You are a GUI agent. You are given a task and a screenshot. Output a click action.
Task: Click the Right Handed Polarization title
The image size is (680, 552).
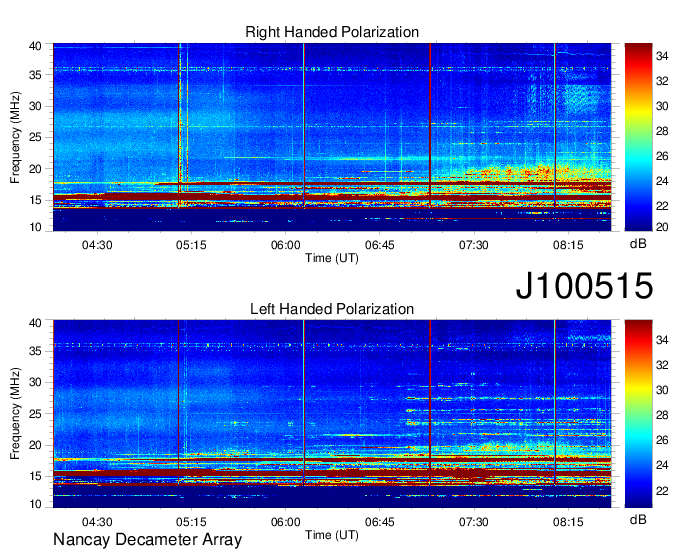(332, 32)
